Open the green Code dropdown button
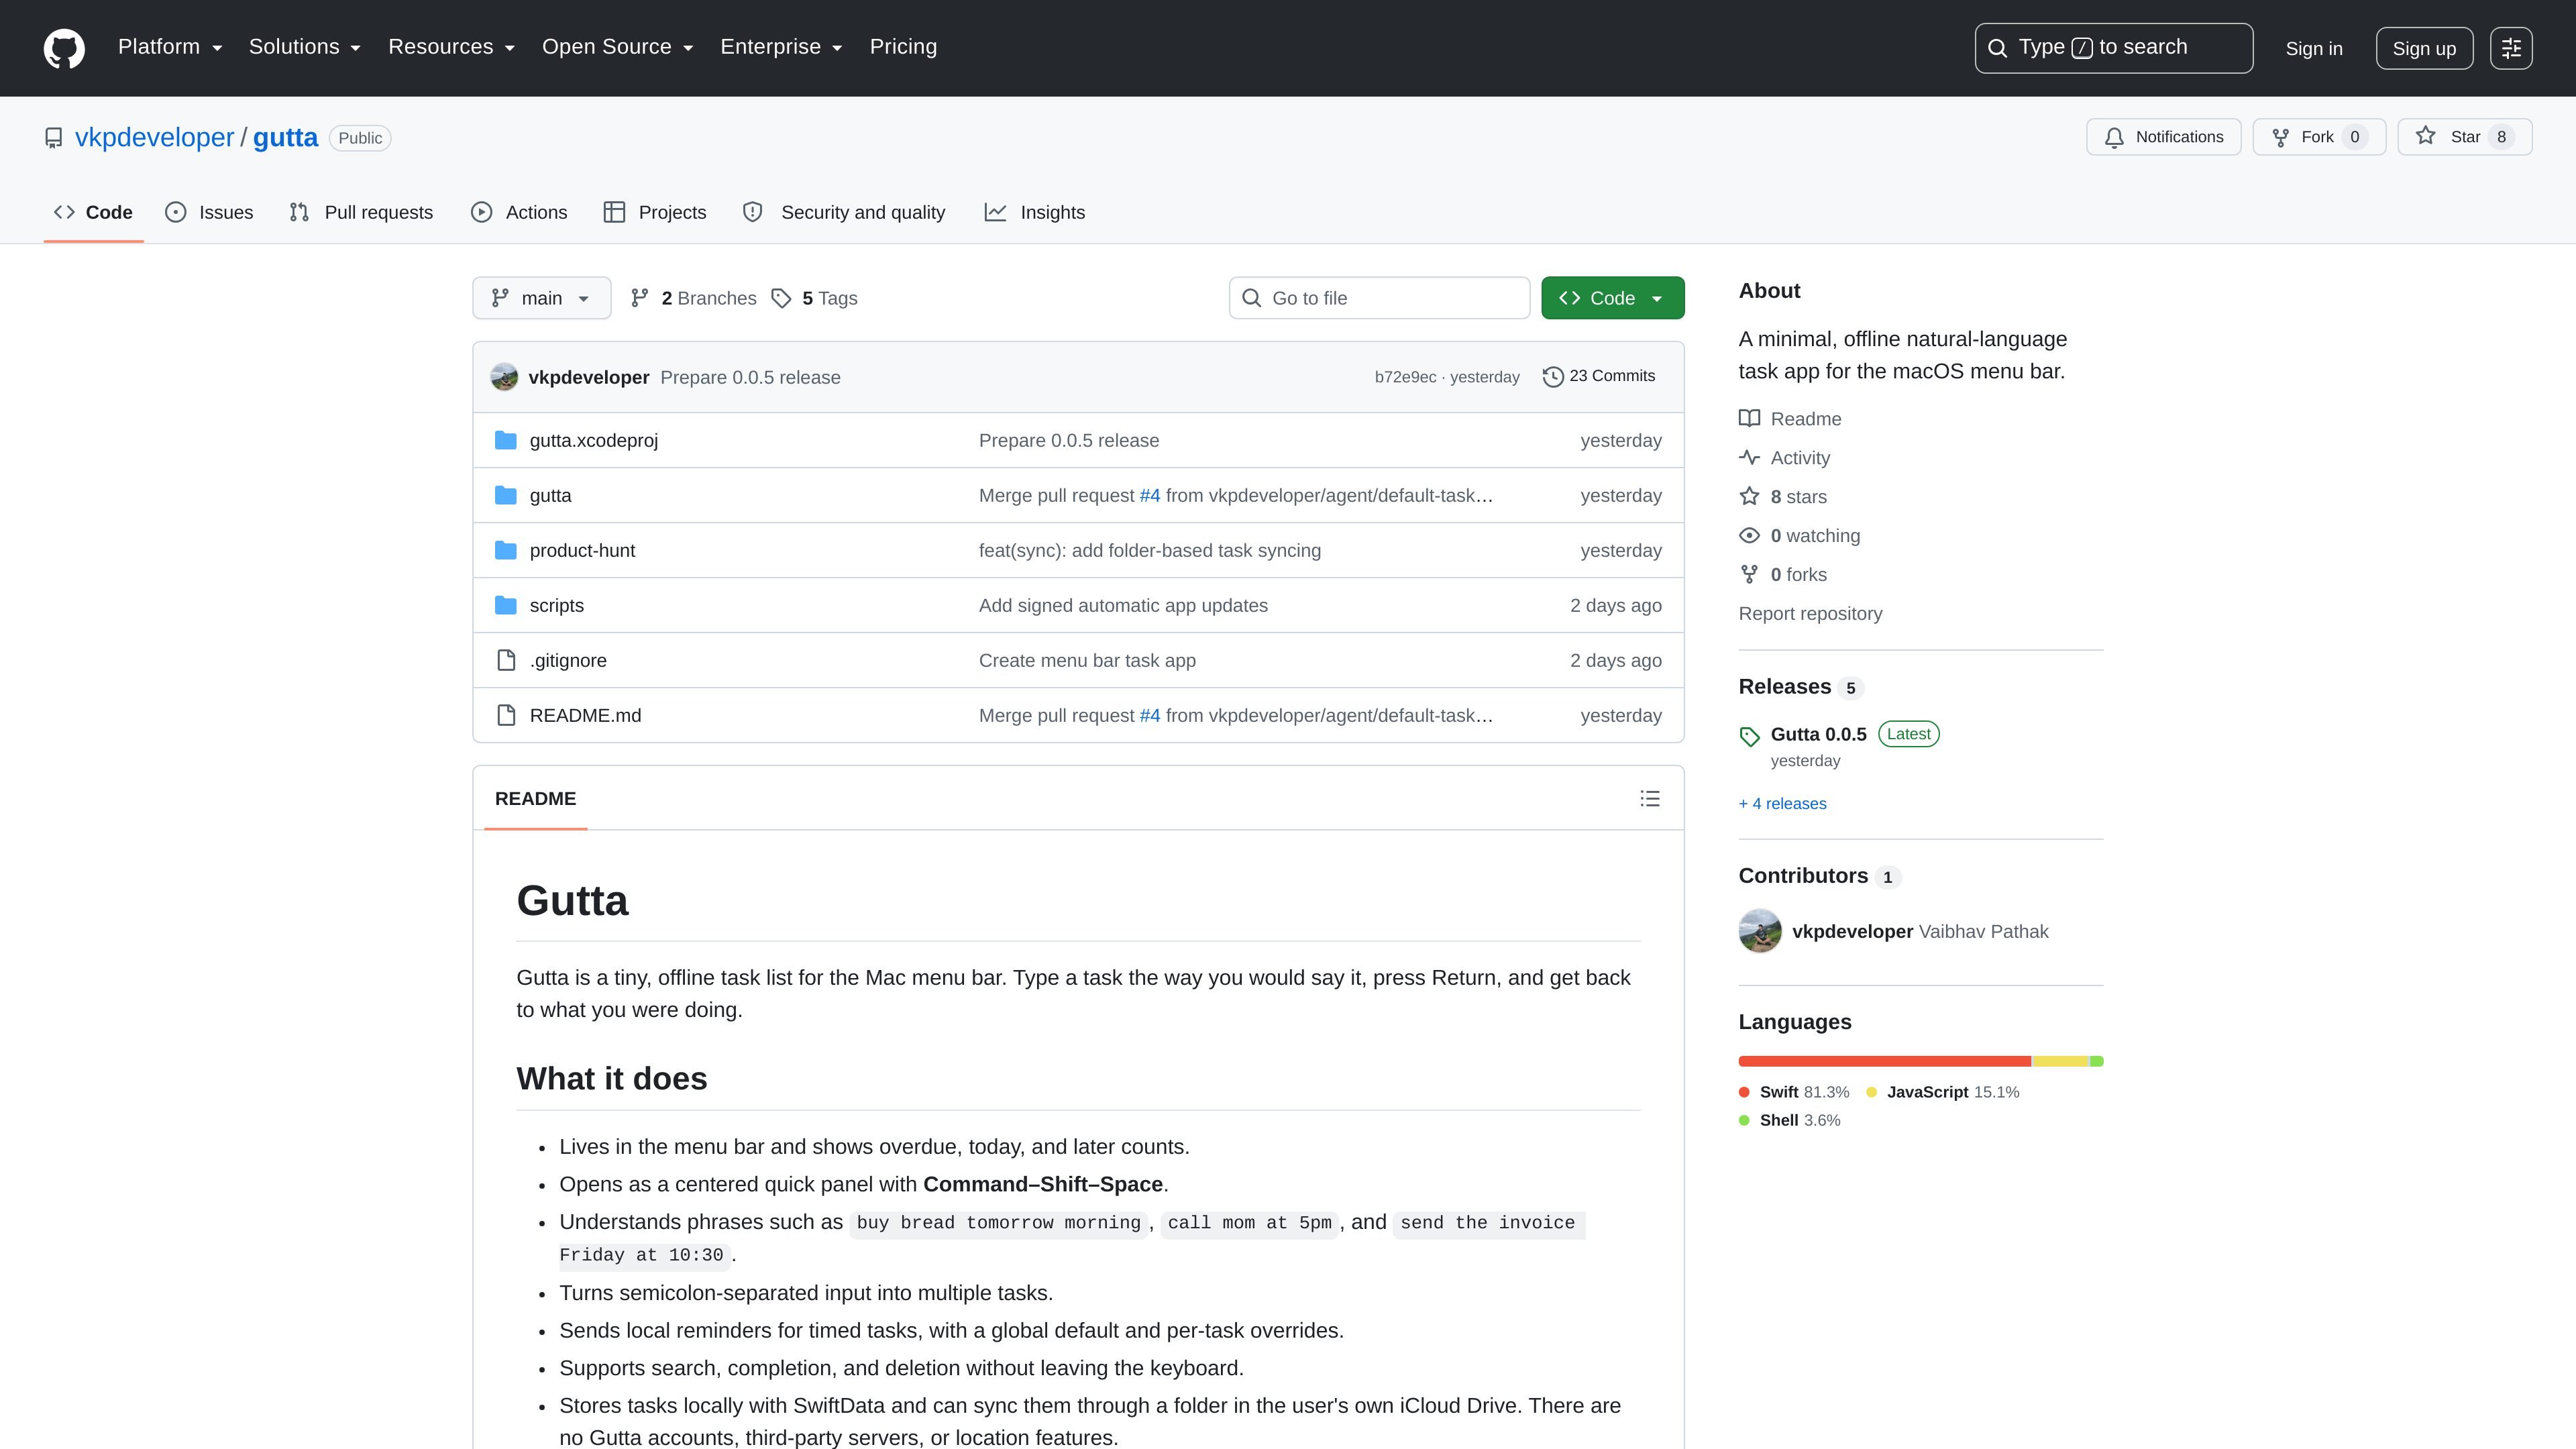This screenshot has height=1449, width=2576. [x=1612, y=298]
